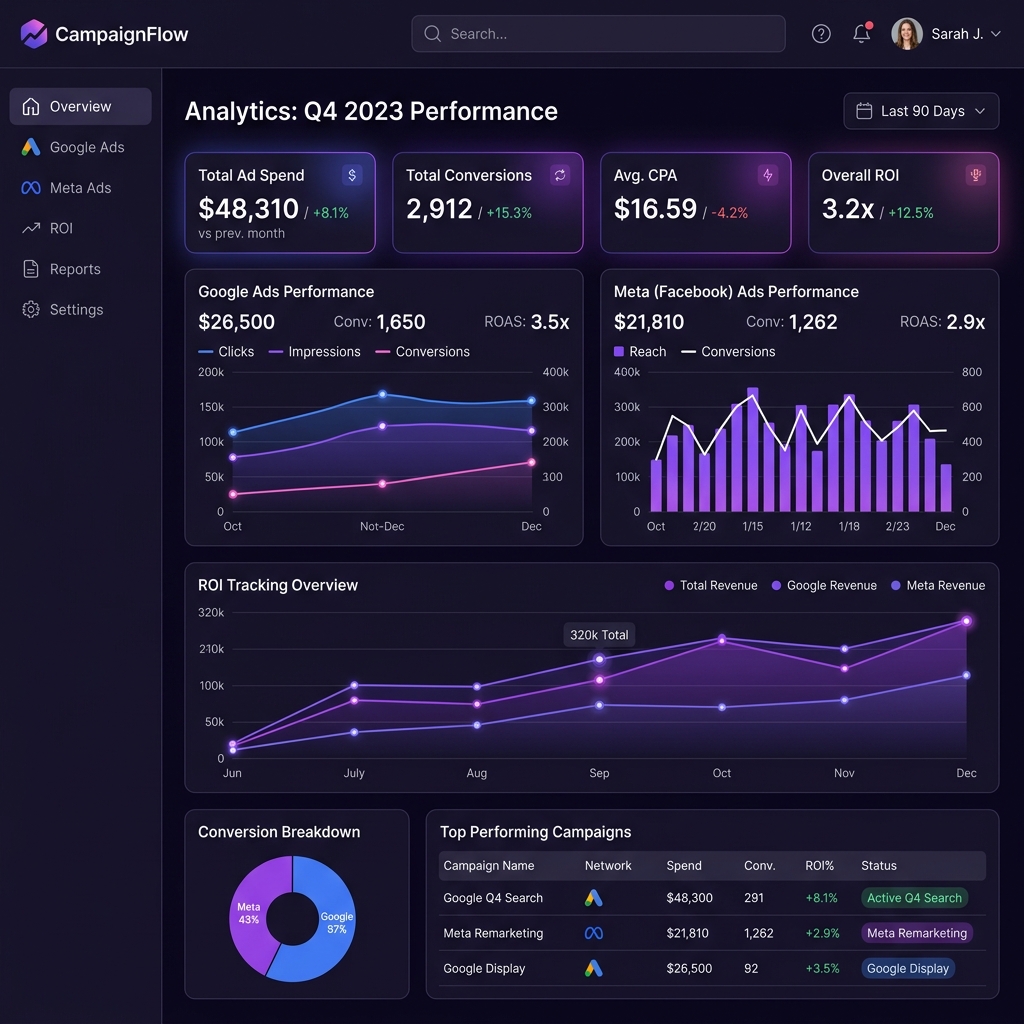Click the Overview home icon
Viewport: 1024px width, 1024px height.
[x=31, y=106]
